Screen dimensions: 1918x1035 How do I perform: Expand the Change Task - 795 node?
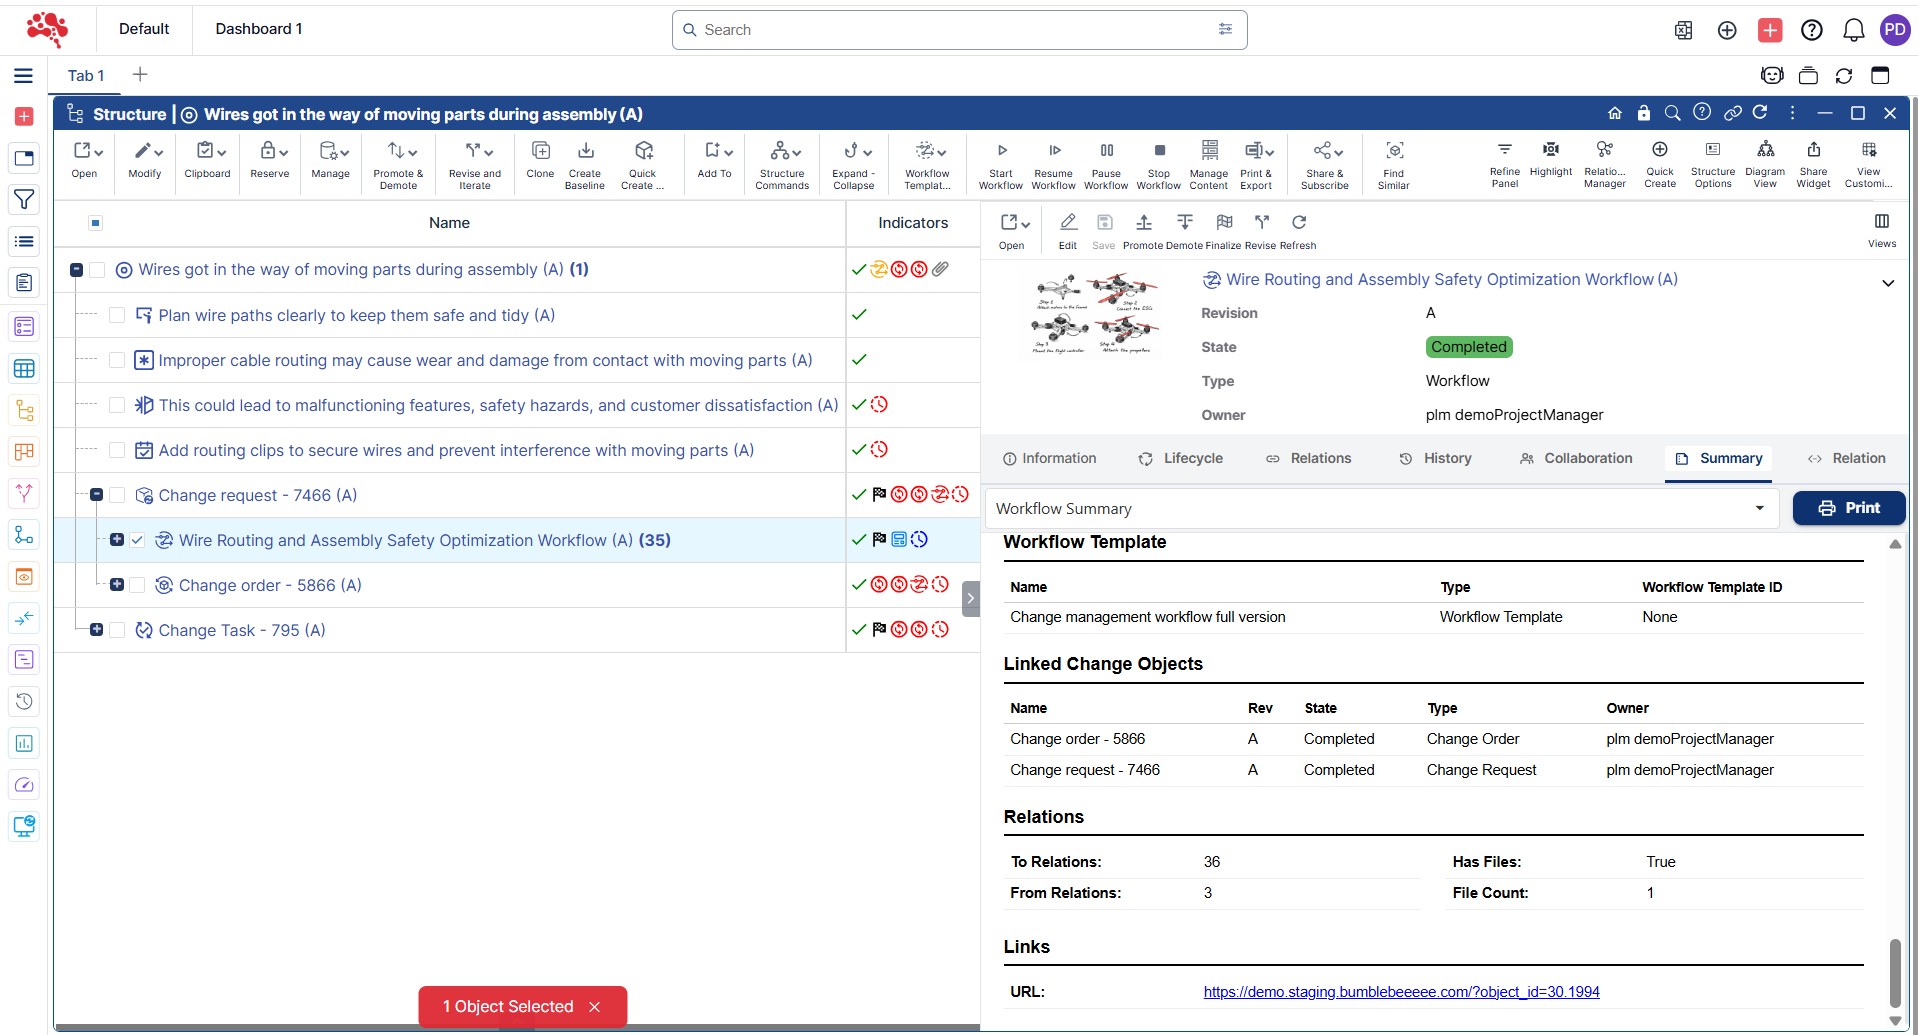[x=96, y=630]
